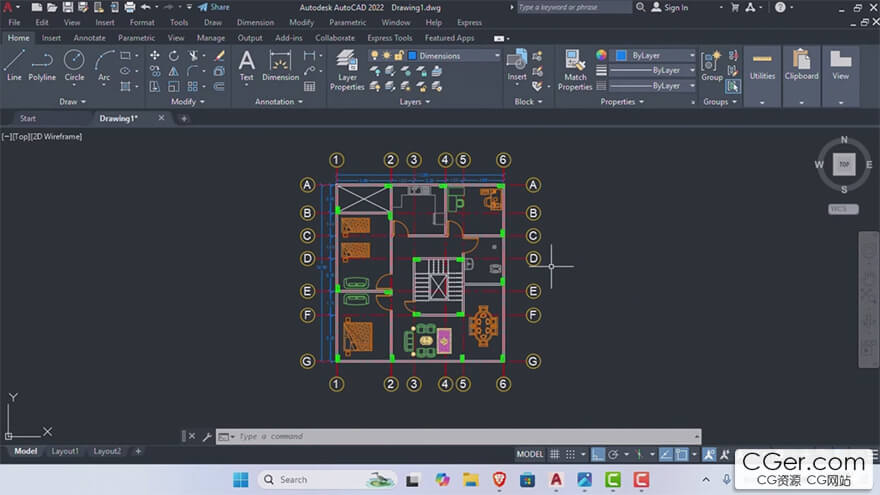Toggle the drawing grid display
The image size is (880, 495).
(x=554, y=454)
